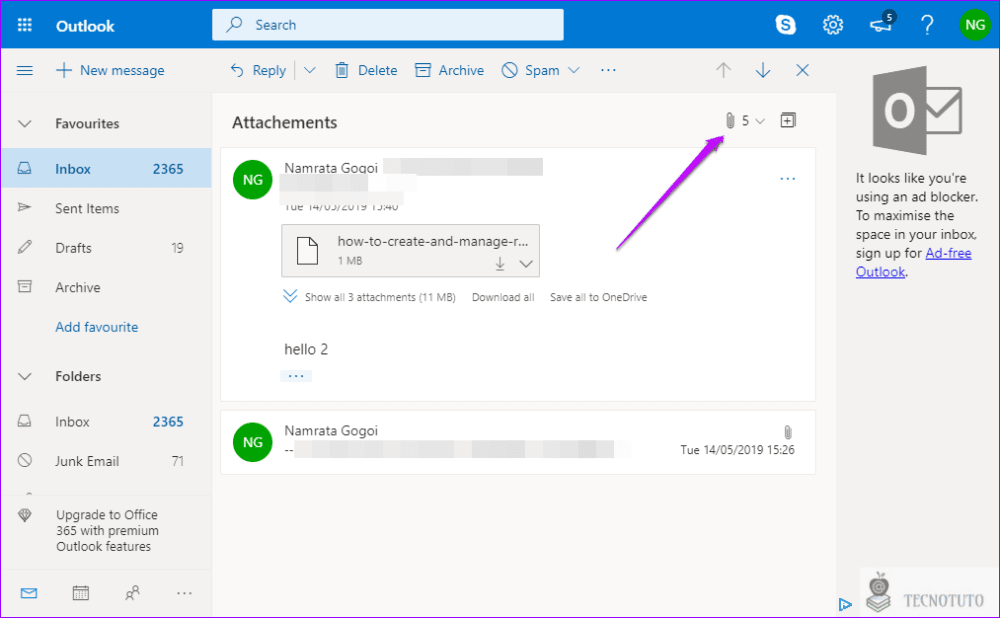Open more apps ellipsis in bottom bar
Image resolution: width=1000 pixels, height=618 pixels.
coord(184,593)
